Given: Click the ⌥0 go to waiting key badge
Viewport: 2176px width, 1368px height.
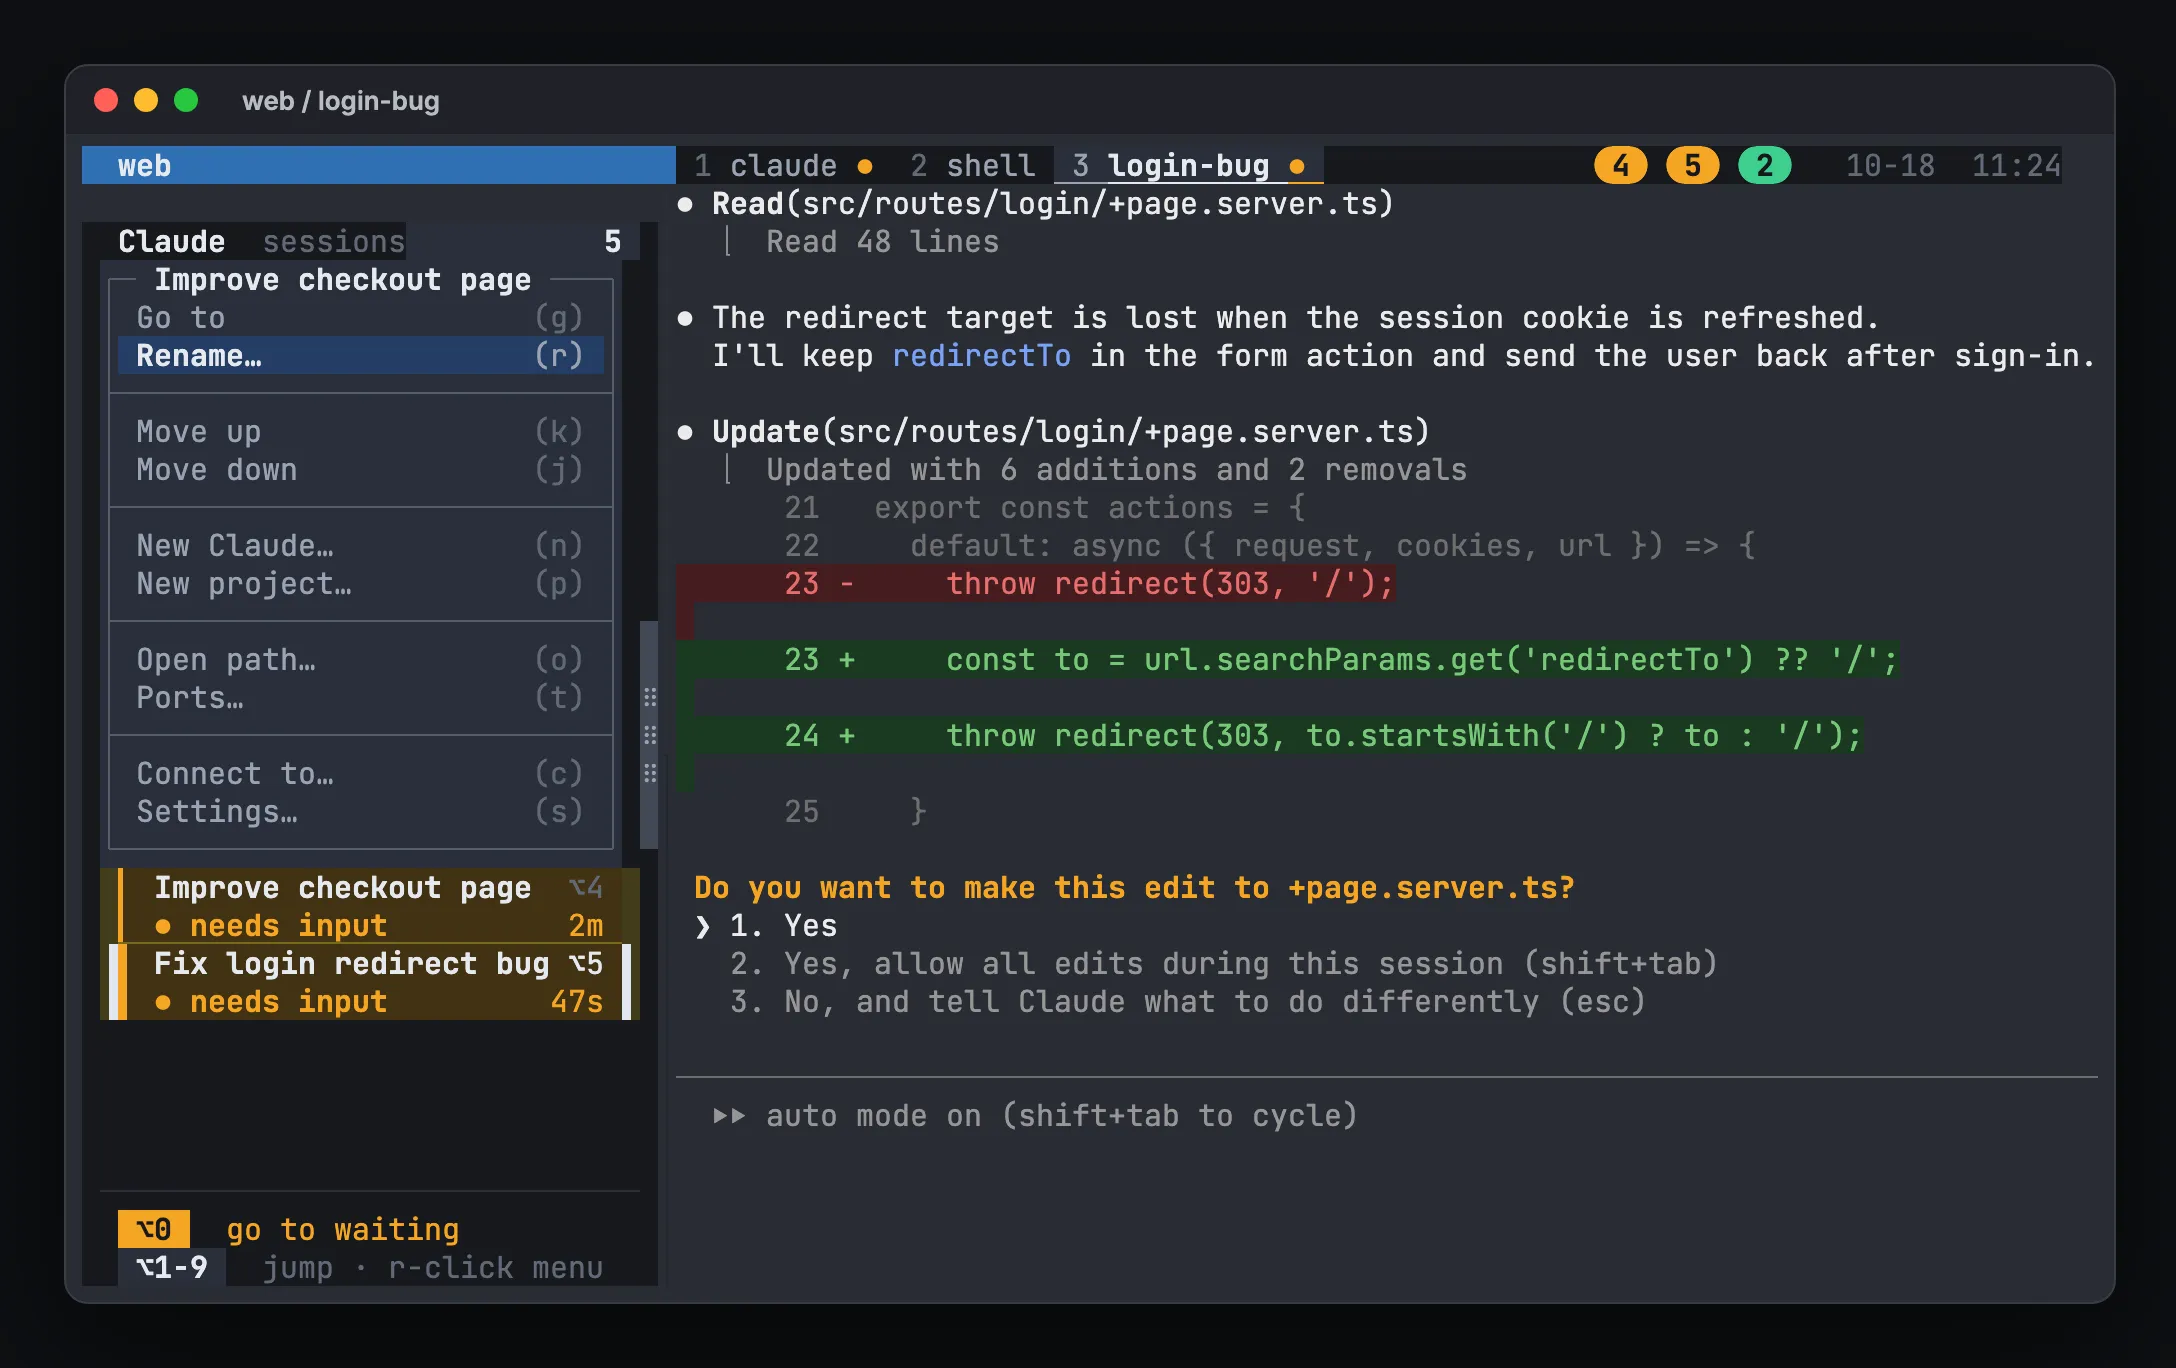Looking at the screenshot, I should tap(154, 1229).
